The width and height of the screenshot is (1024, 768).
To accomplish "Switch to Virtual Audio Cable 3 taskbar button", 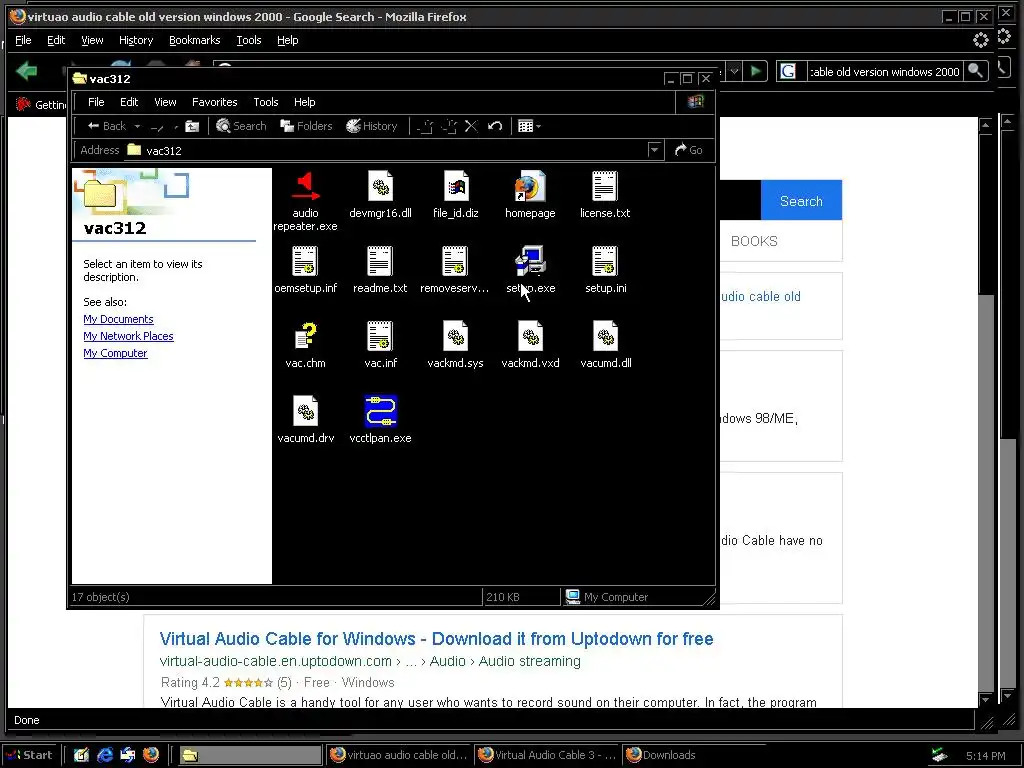I will point(547,755).
